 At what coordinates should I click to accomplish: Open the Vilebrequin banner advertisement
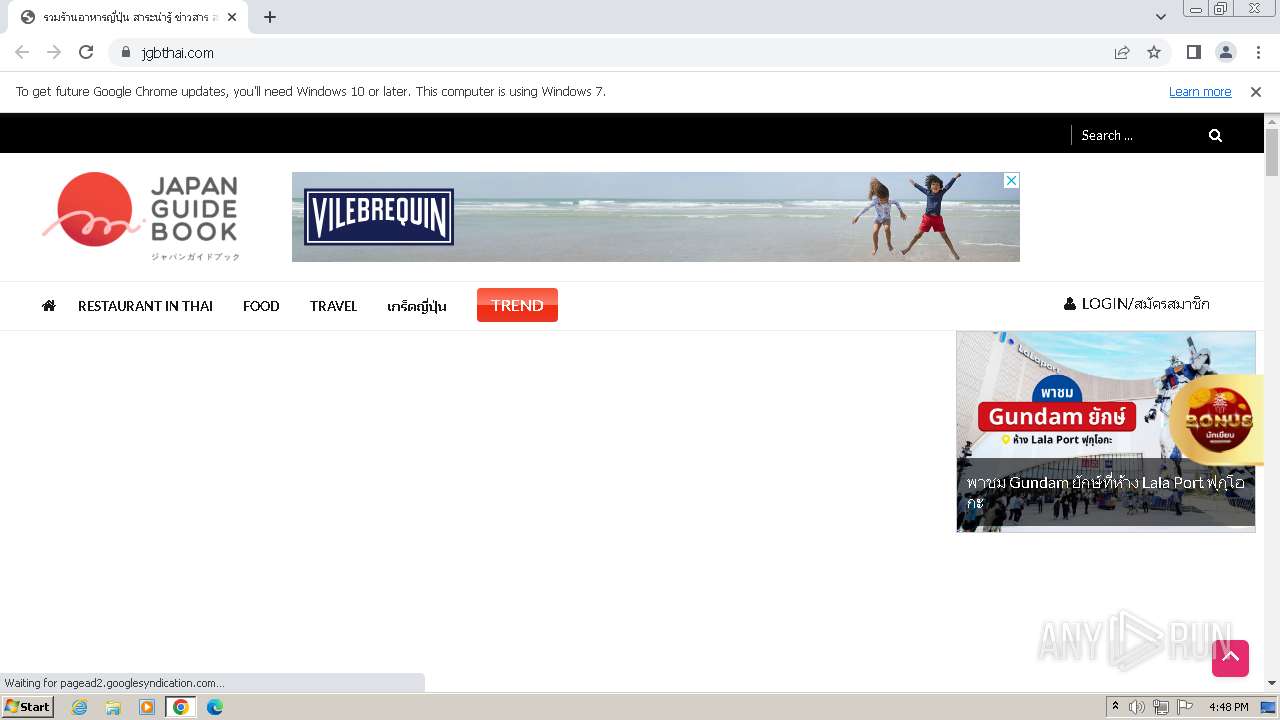(656, 217)
